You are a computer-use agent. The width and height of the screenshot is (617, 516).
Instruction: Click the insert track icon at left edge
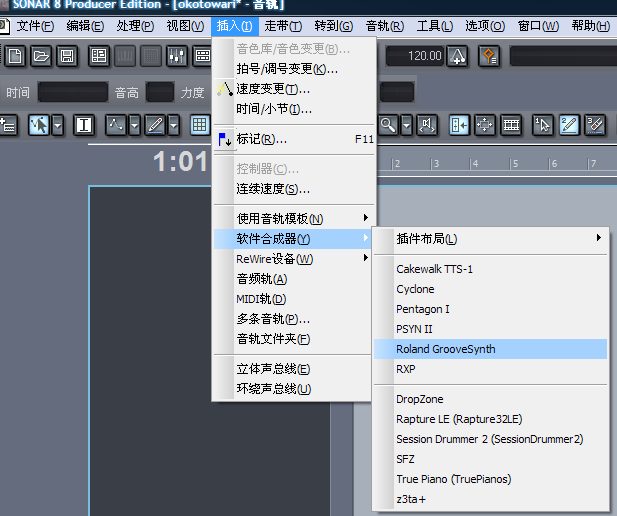click(8, 126)
